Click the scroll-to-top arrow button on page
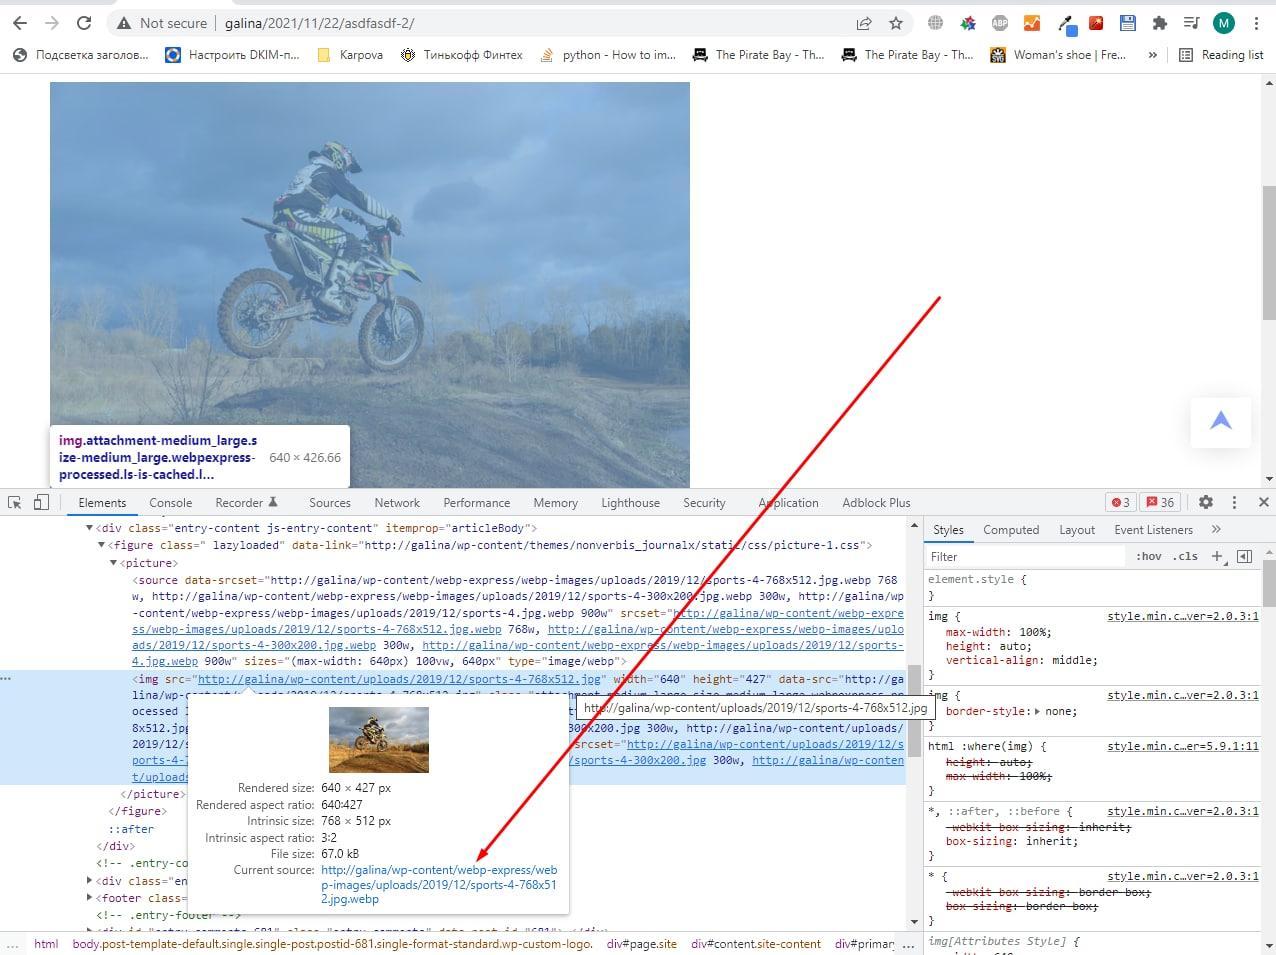Image resolution: width=1276 pixels, height=955 pixels. (1221, 421)
